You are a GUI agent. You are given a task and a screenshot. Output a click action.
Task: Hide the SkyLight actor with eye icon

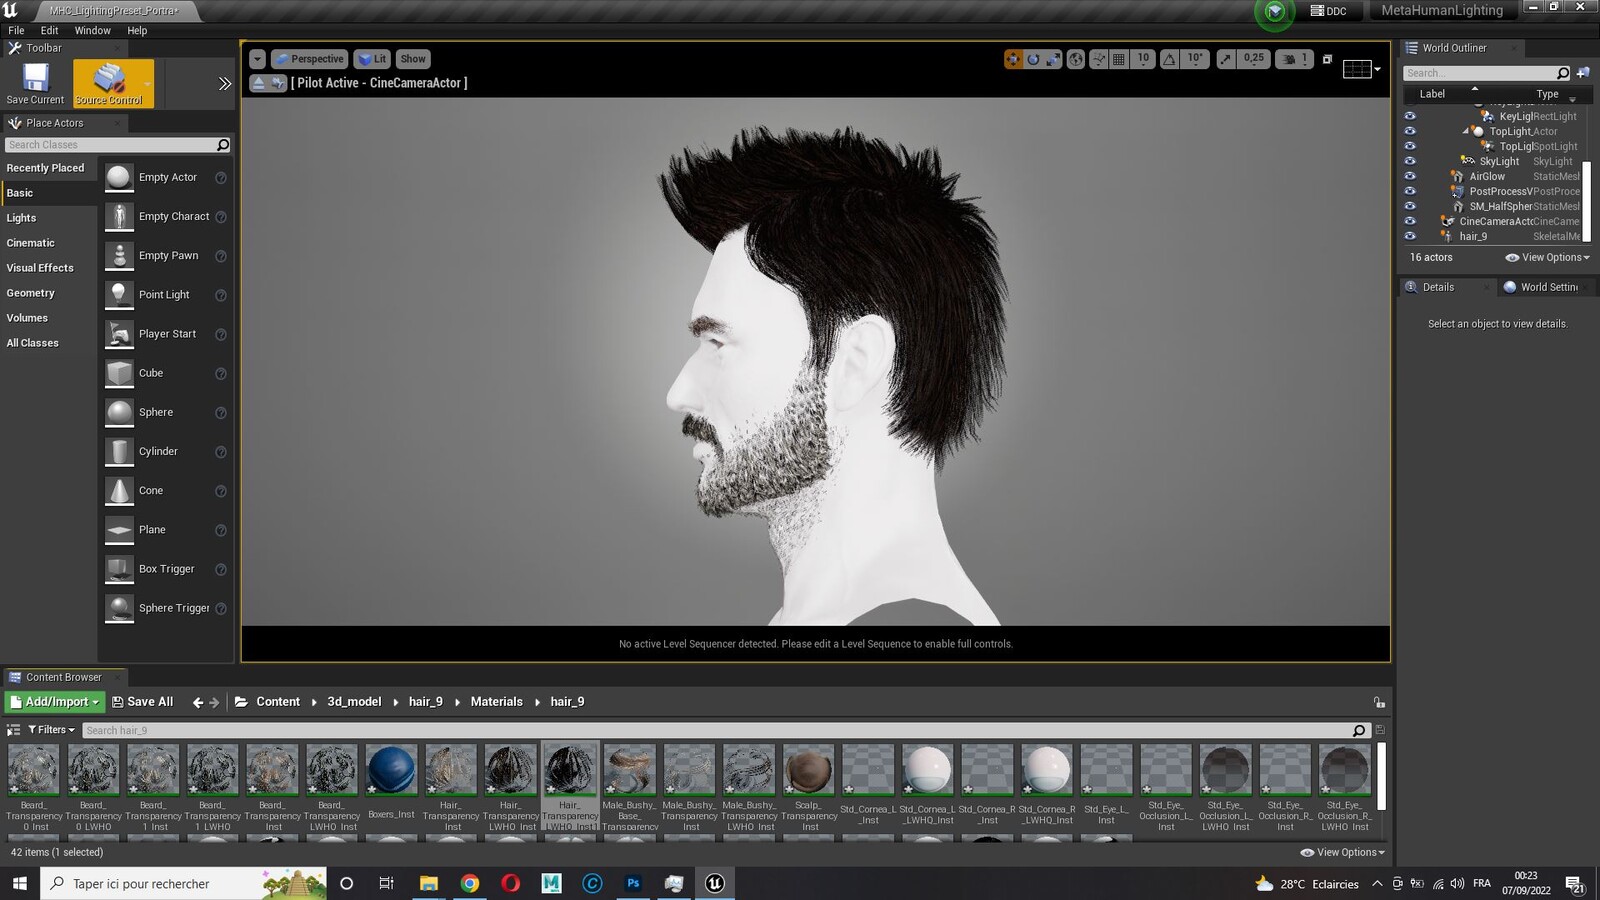click(1410, 161)
